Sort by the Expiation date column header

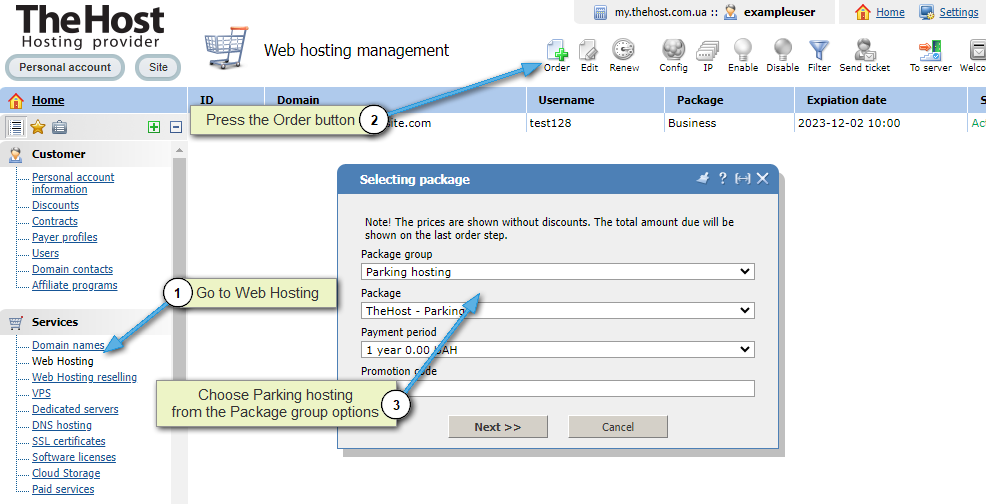click(881, 100)
